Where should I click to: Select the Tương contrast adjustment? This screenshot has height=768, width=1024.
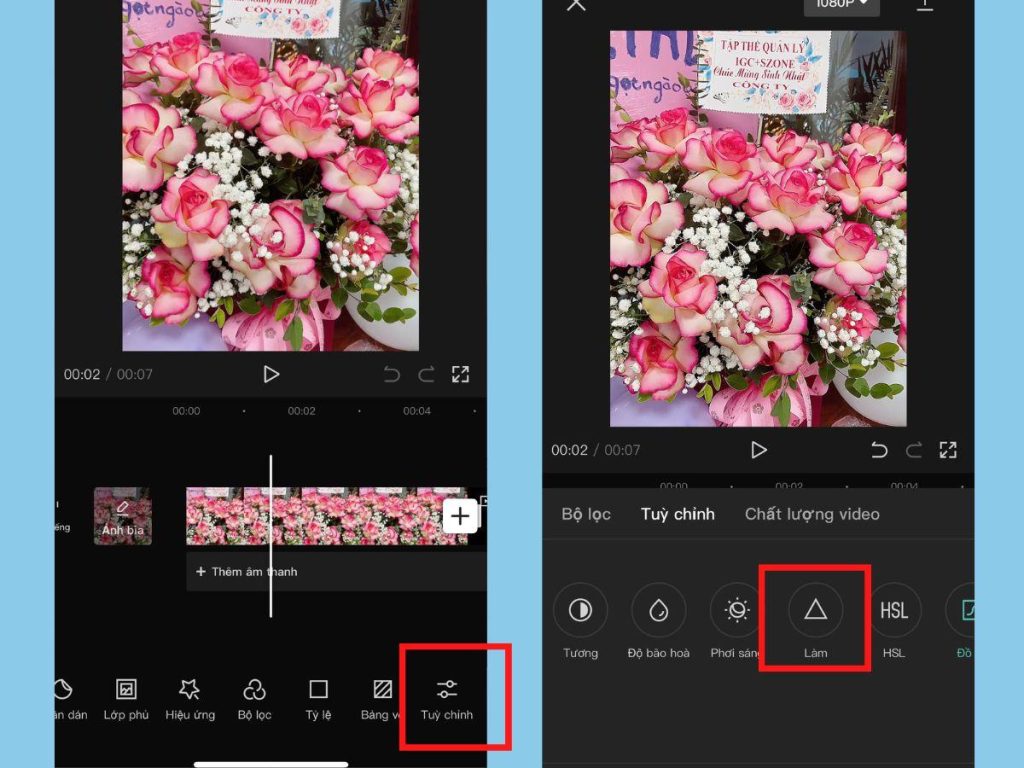pos(580,611)
